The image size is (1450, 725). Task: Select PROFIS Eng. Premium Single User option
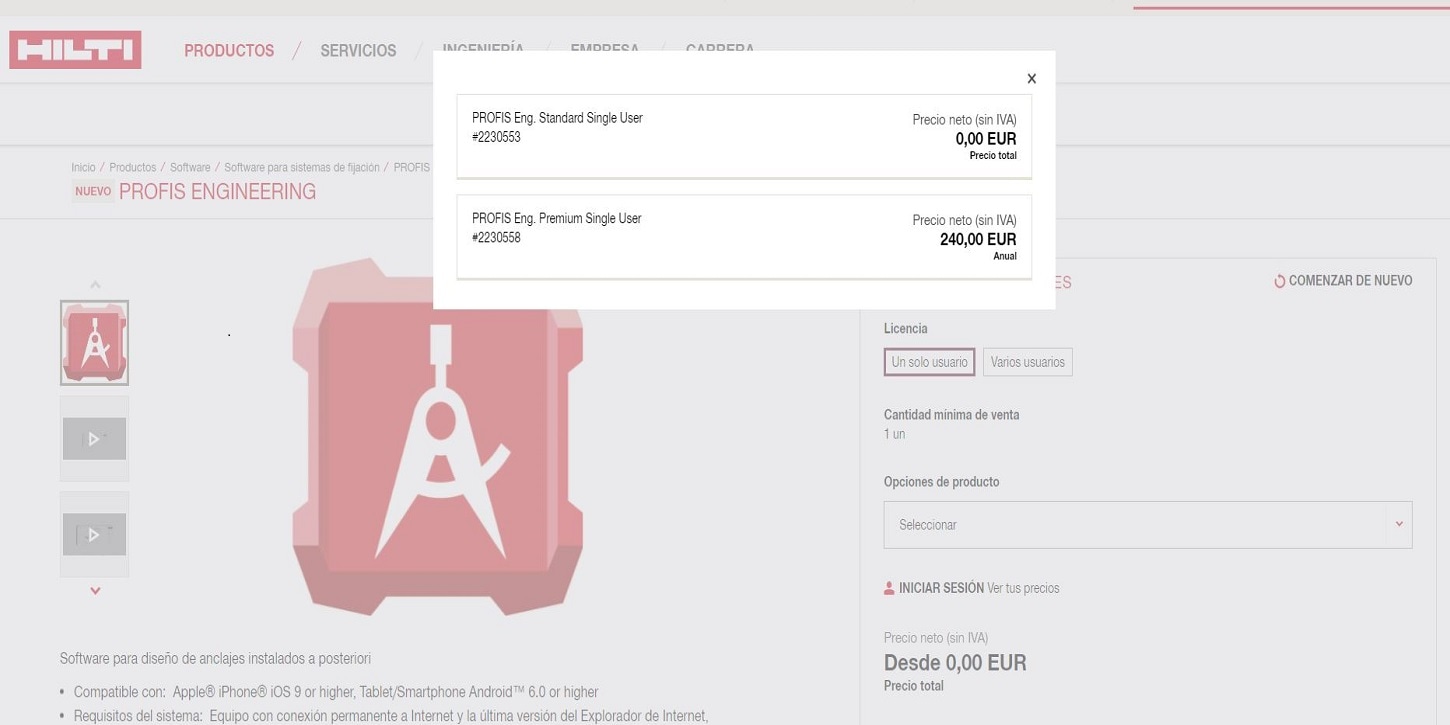744,237
